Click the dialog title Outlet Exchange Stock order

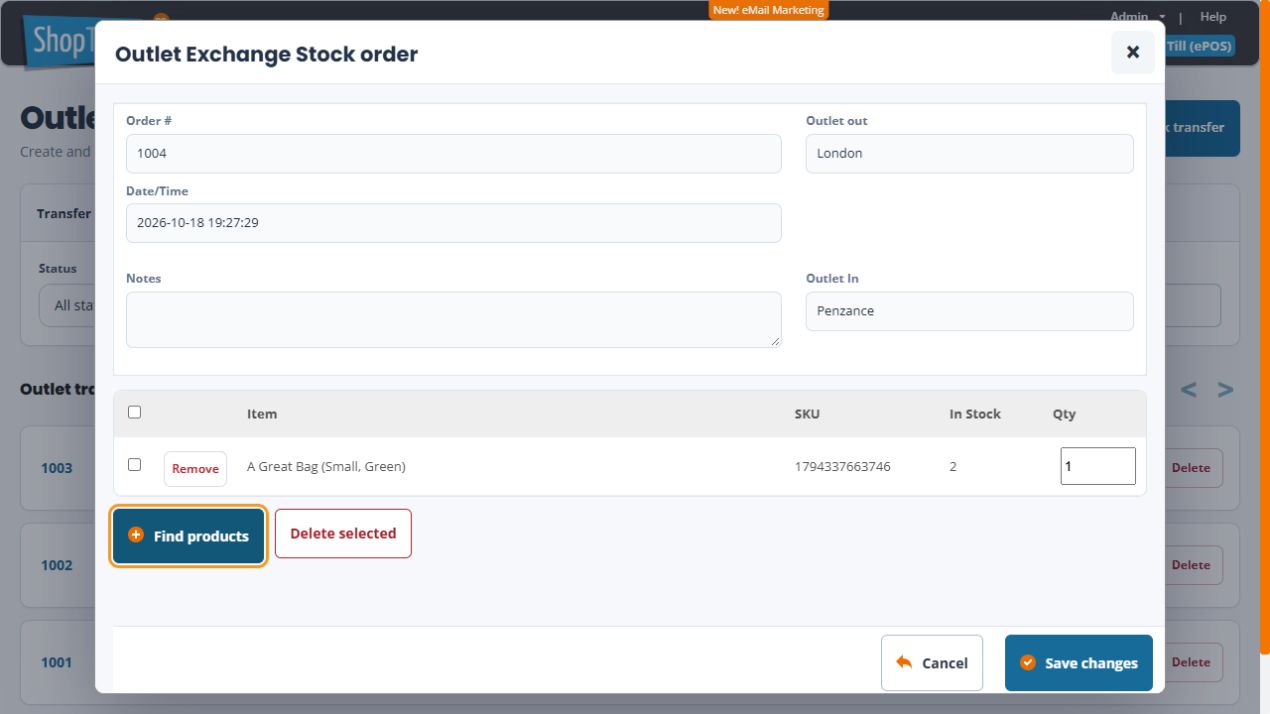(x=267, y=54)
